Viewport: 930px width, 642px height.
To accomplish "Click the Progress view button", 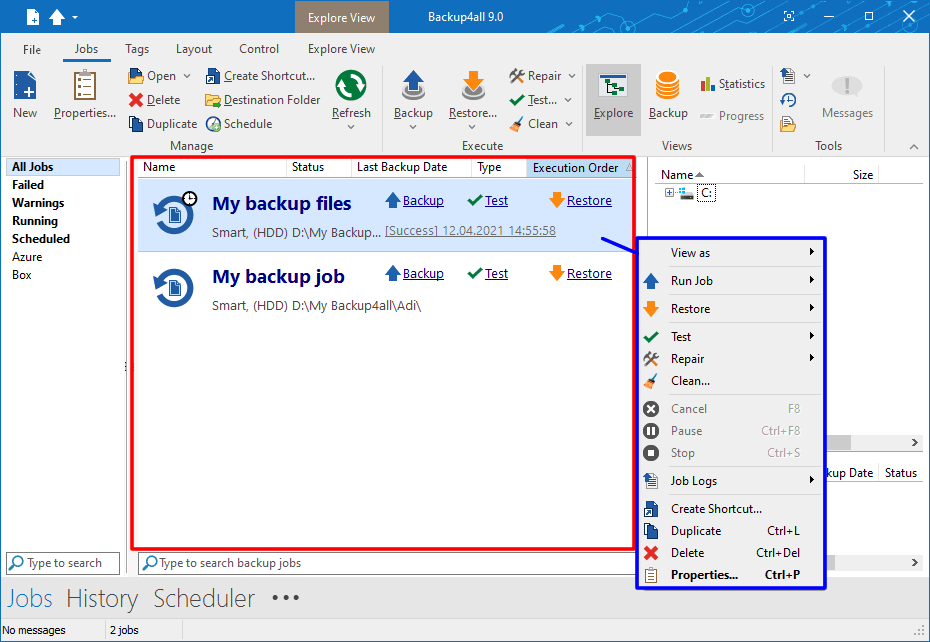I will tap(732, 116).
